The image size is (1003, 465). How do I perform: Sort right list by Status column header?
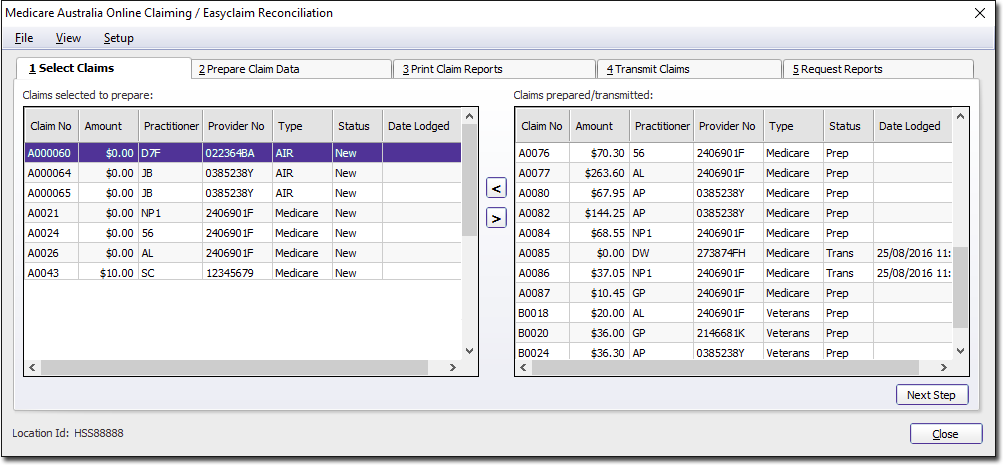coord(845,126)
